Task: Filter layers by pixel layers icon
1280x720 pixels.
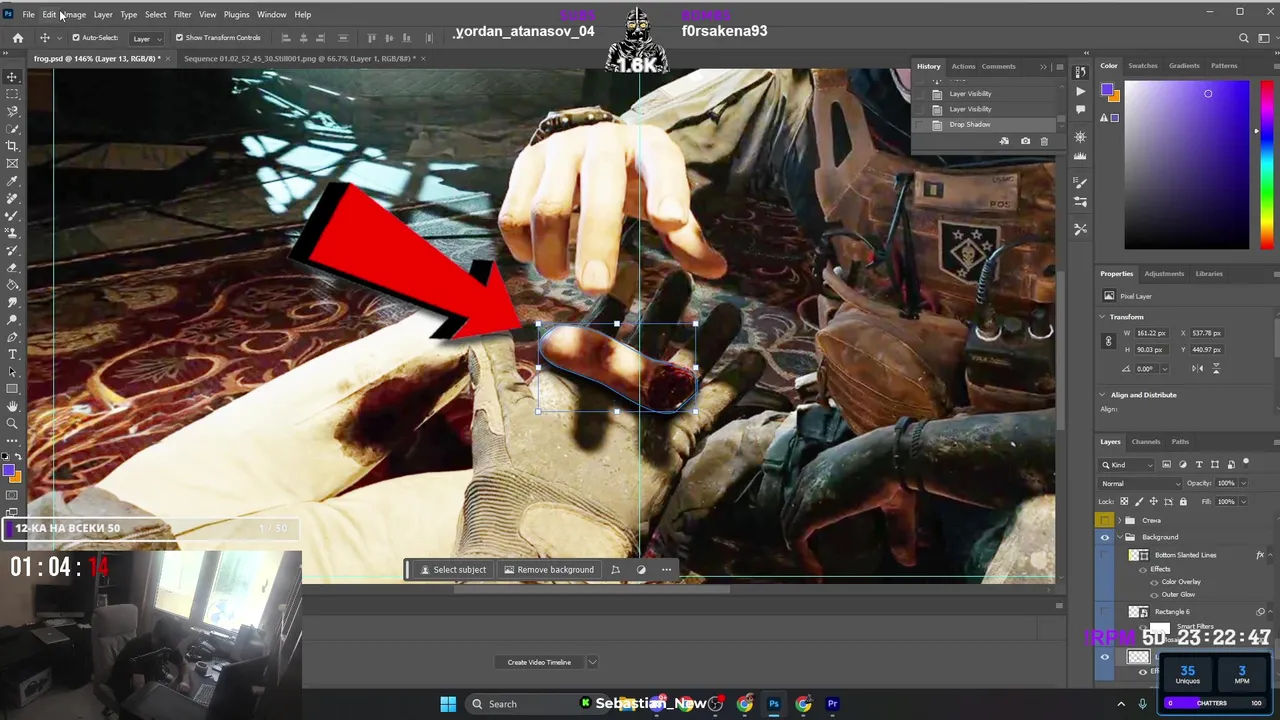Action: (1166, 464)
